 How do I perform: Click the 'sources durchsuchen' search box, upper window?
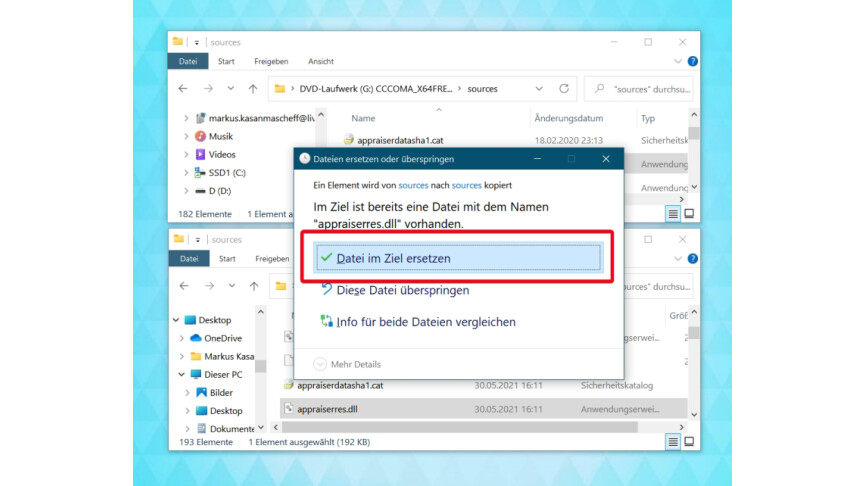639,89
